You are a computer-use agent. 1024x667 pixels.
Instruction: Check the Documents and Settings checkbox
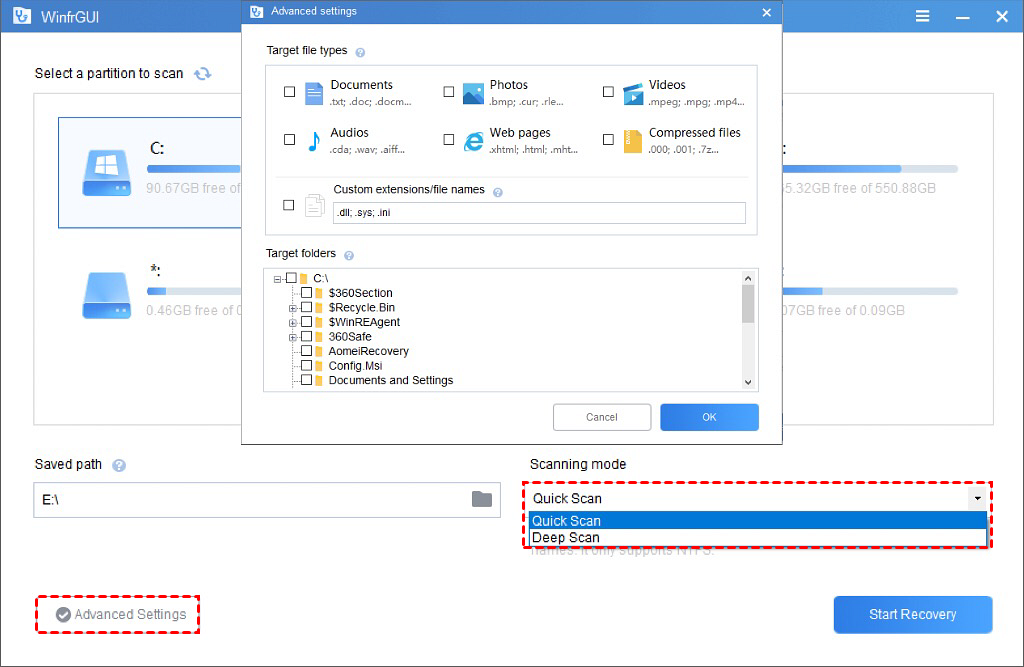click(306, 380)
